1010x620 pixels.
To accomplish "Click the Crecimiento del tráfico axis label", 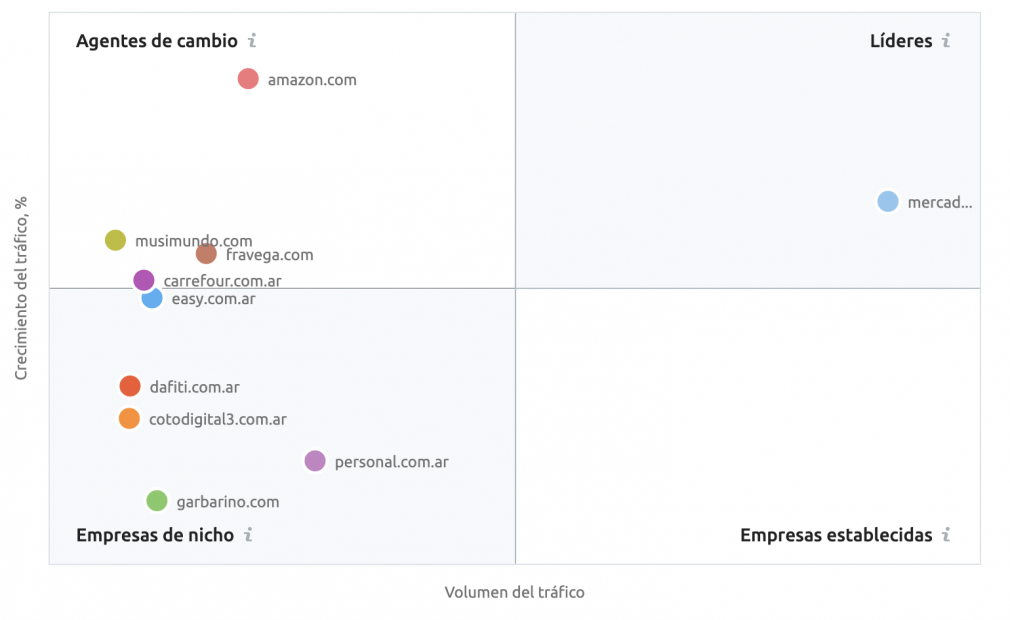I will click(x=21, y=288).
